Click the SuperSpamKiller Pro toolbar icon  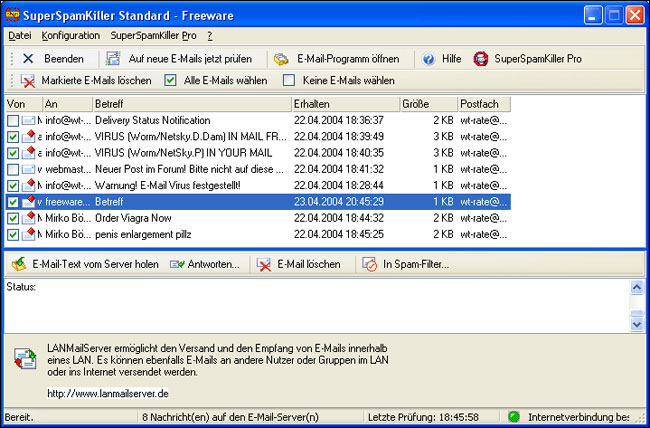click(x=481, y=59)
